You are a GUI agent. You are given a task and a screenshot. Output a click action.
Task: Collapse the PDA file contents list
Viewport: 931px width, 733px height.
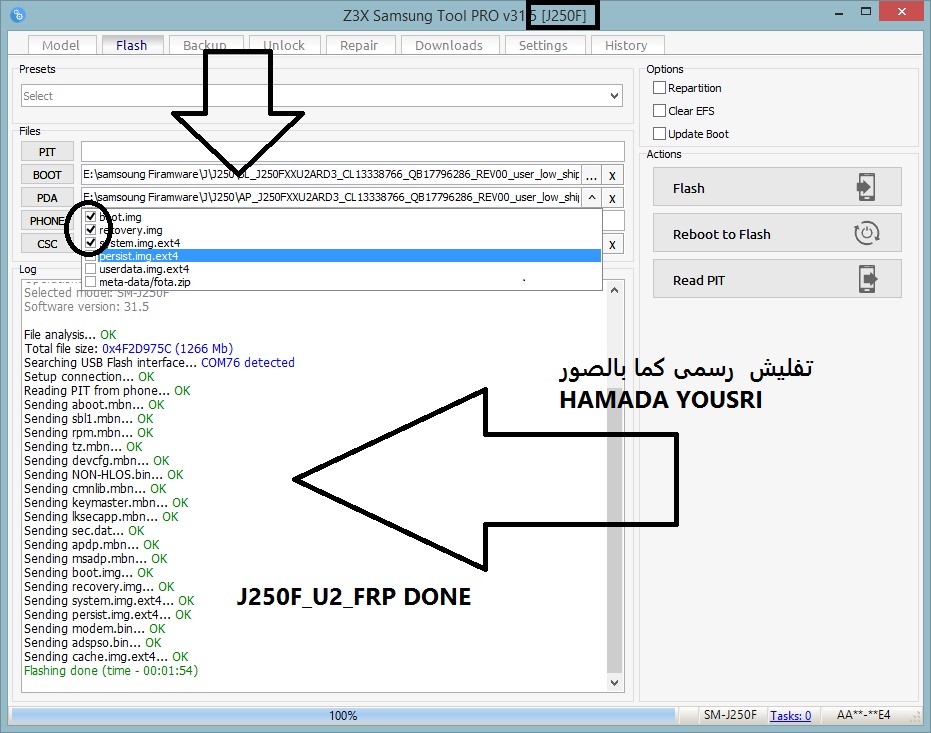pyautogui.click(x=592, y=198)
